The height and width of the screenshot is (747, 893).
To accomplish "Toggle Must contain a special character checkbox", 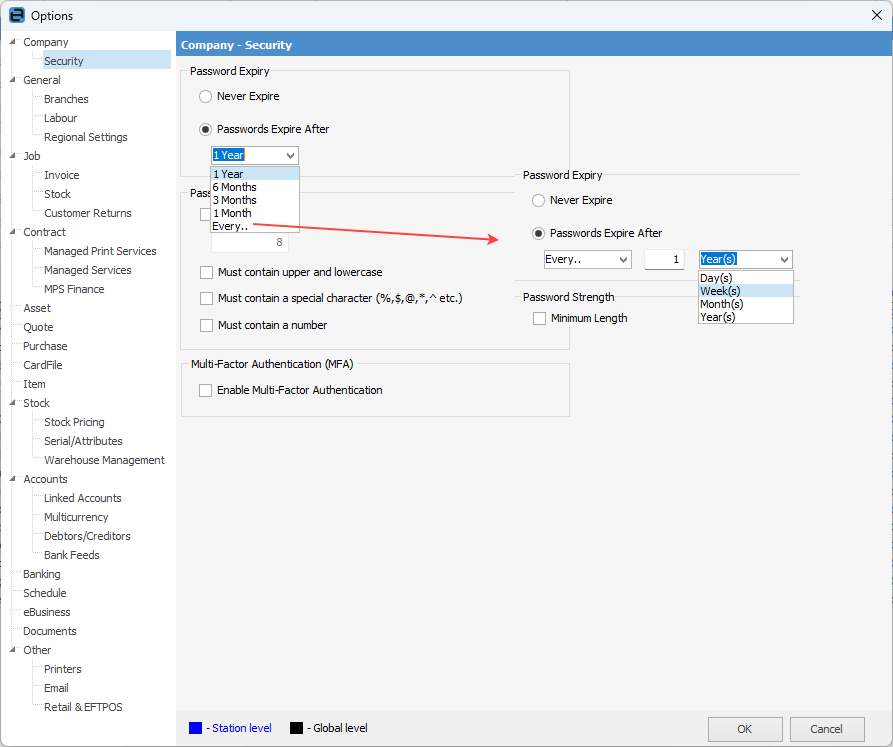I will click(207, 298).
